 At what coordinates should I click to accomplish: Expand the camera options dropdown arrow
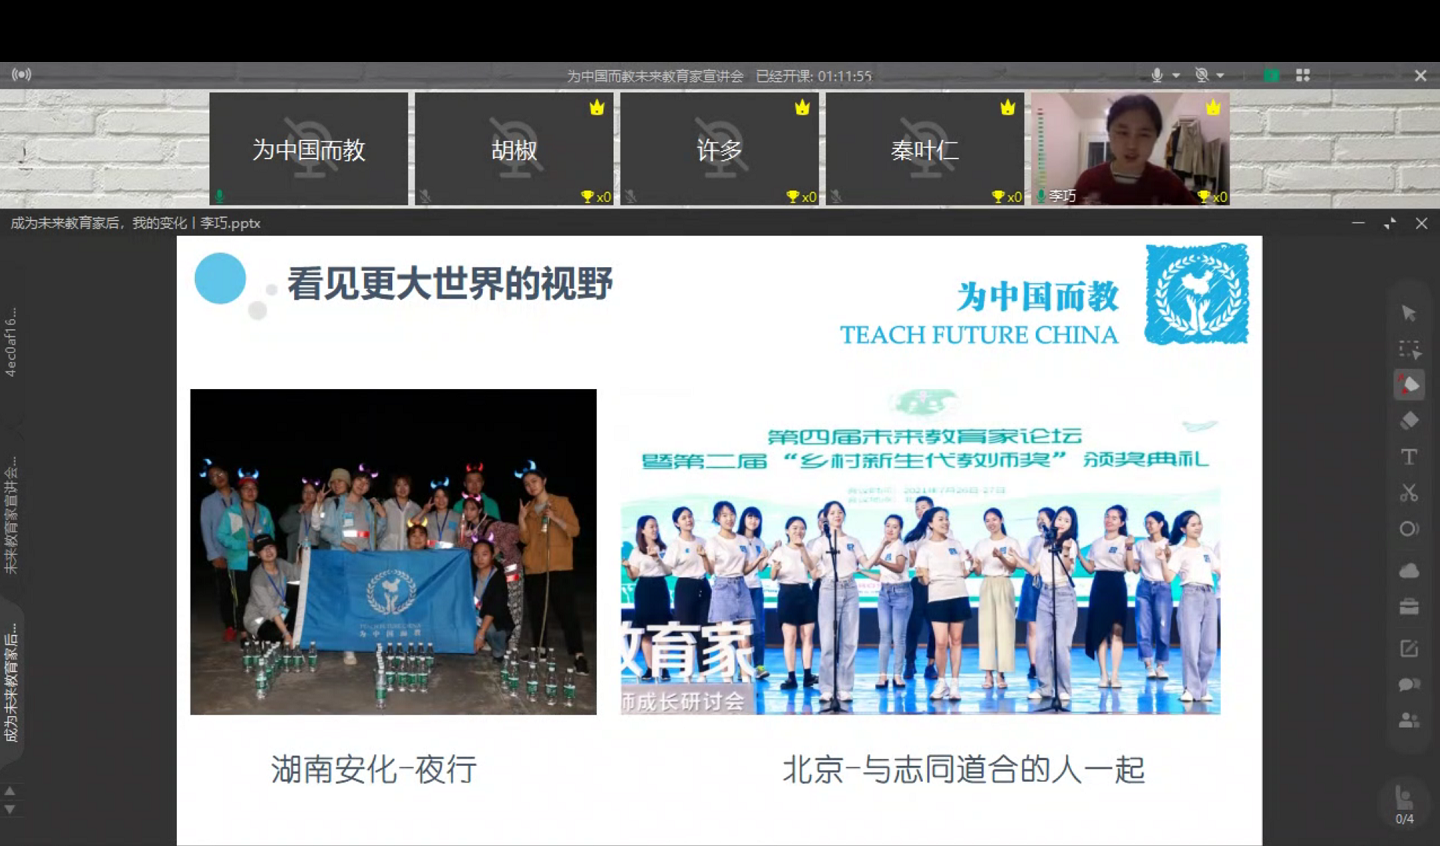pyautogui.click(x=1220, y=76)
